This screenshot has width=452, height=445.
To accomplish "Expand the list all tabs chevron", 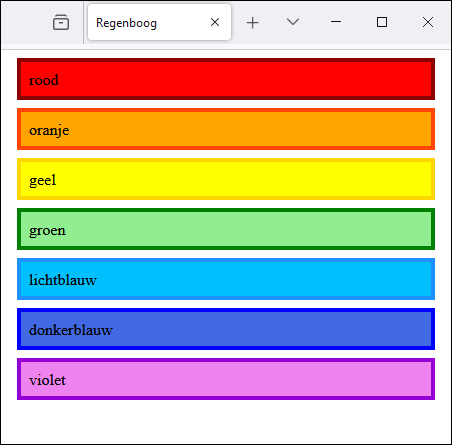I will (x=293, y=22).
